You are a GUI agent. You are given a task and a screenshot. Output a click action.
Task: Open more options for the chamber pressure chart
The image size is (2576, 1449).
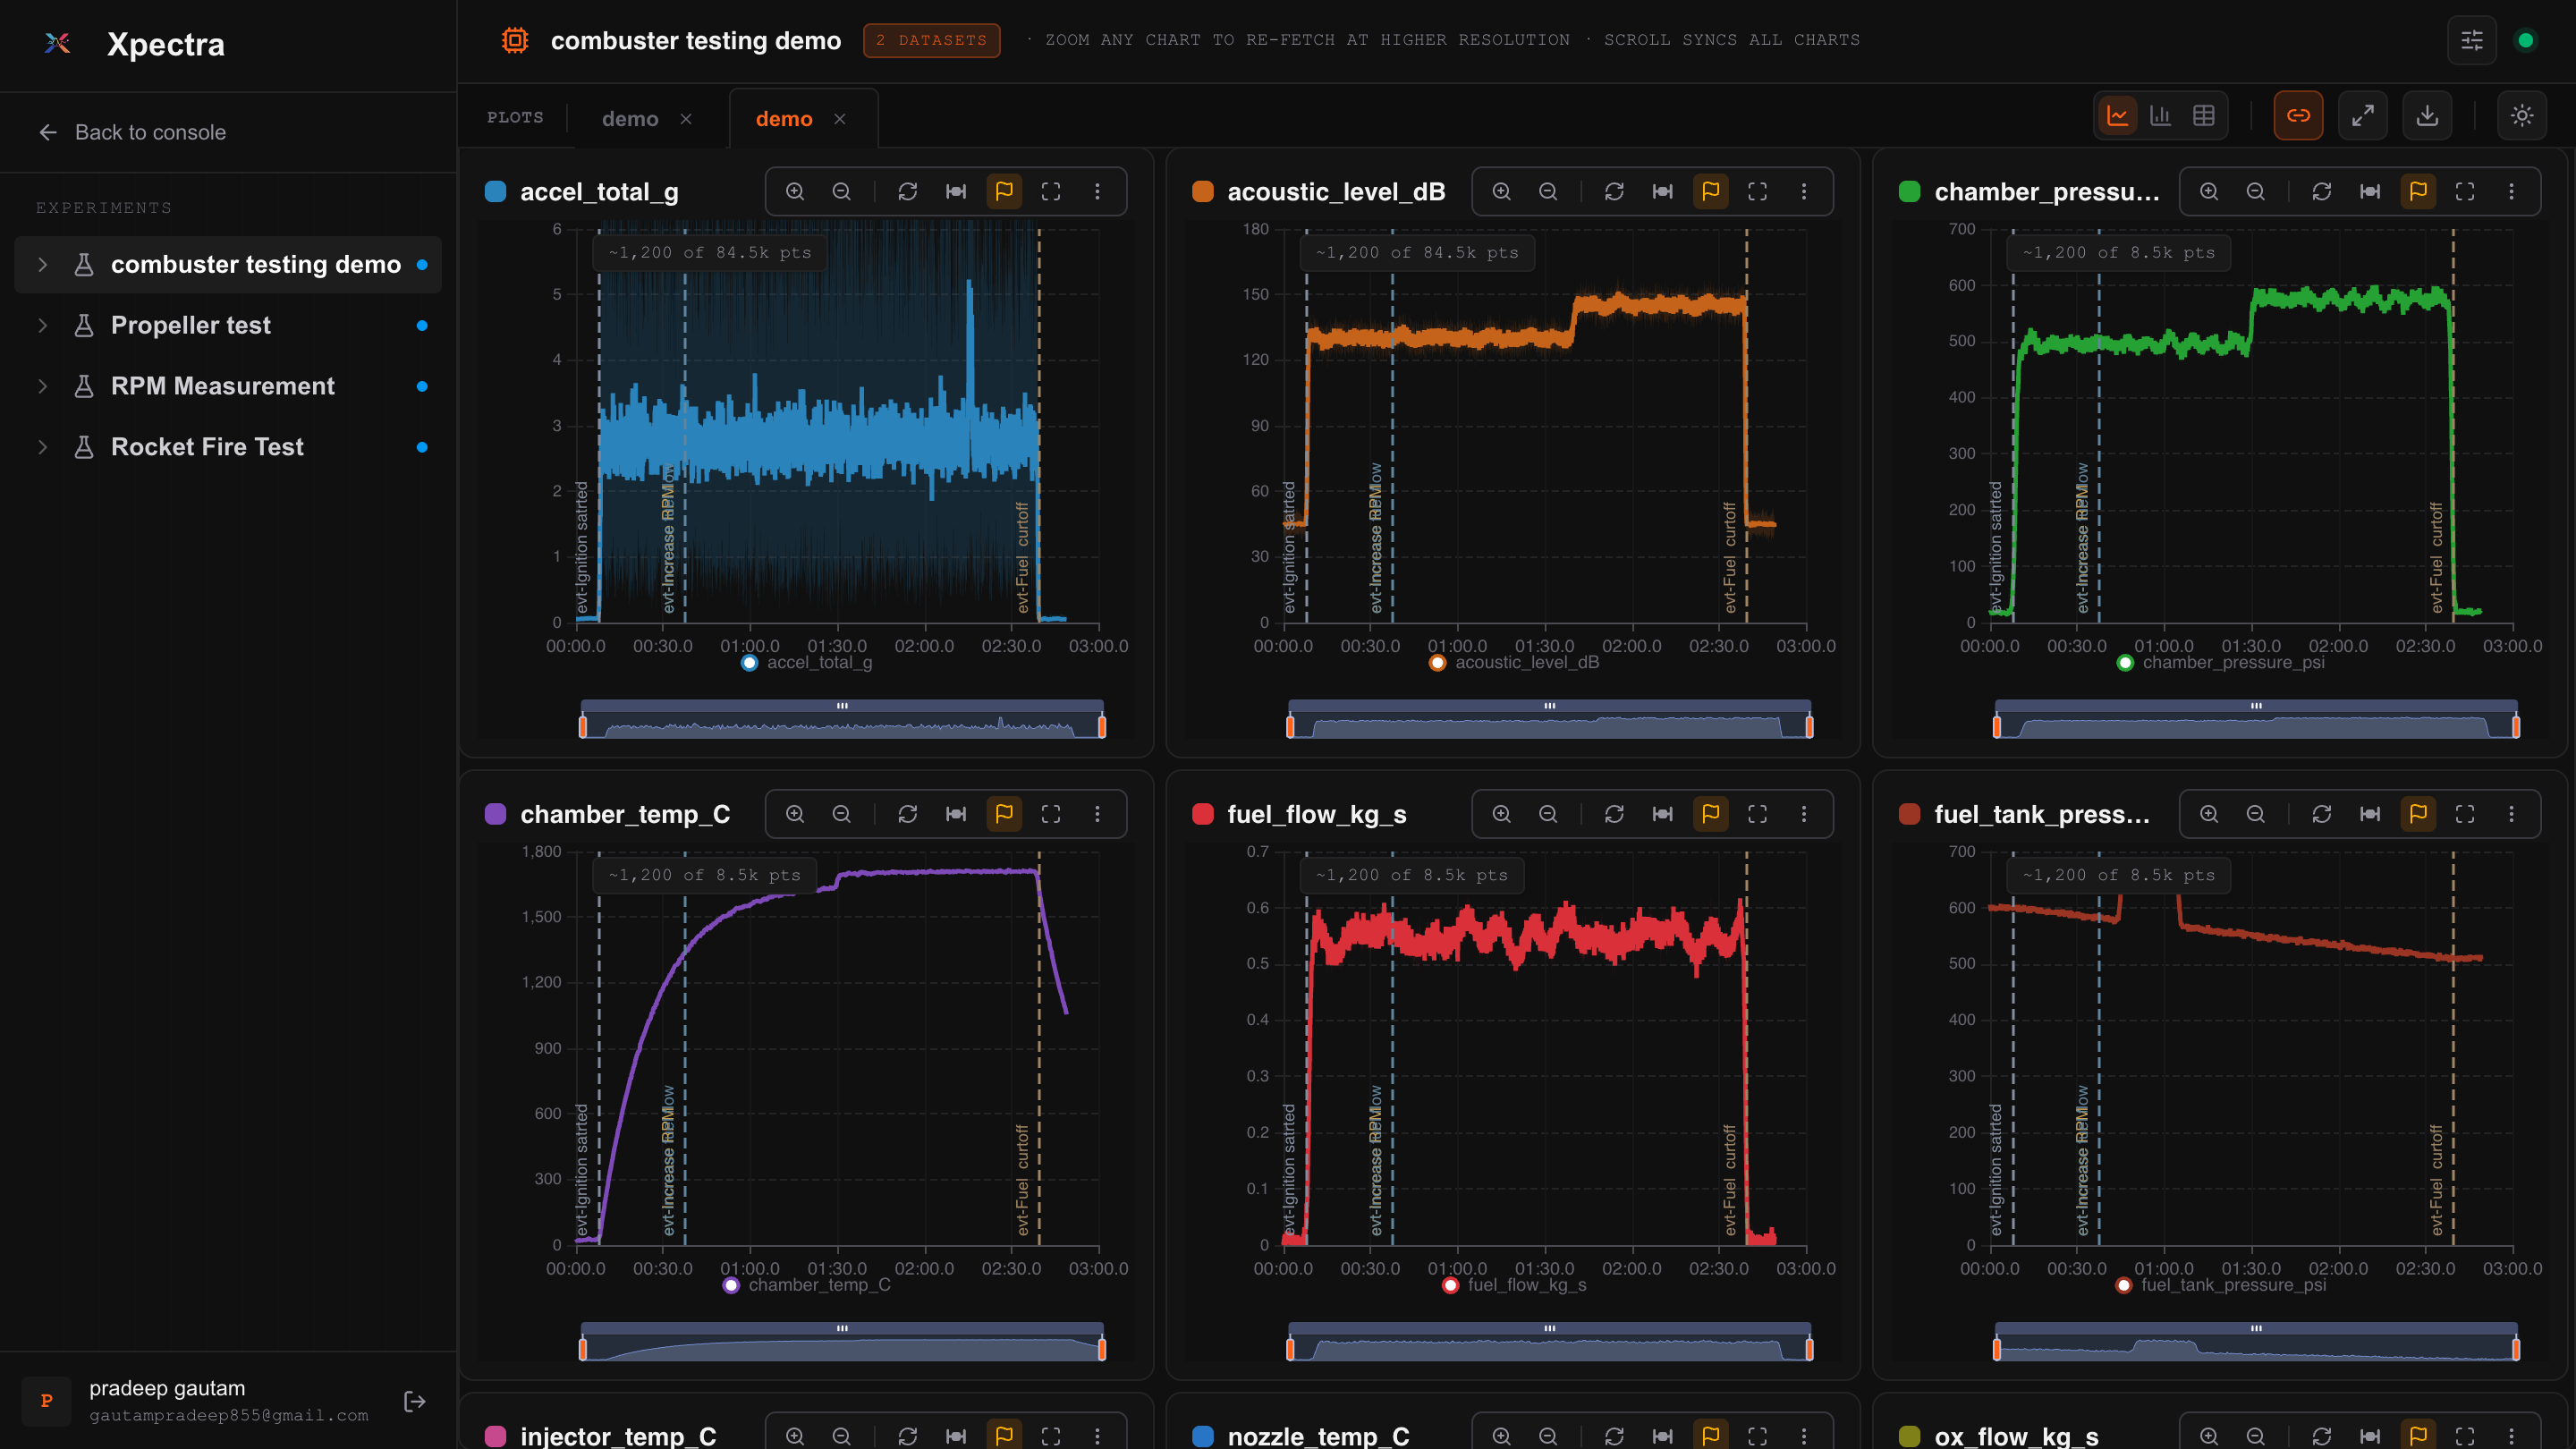pyautogui.click(x=2511, y=191)
